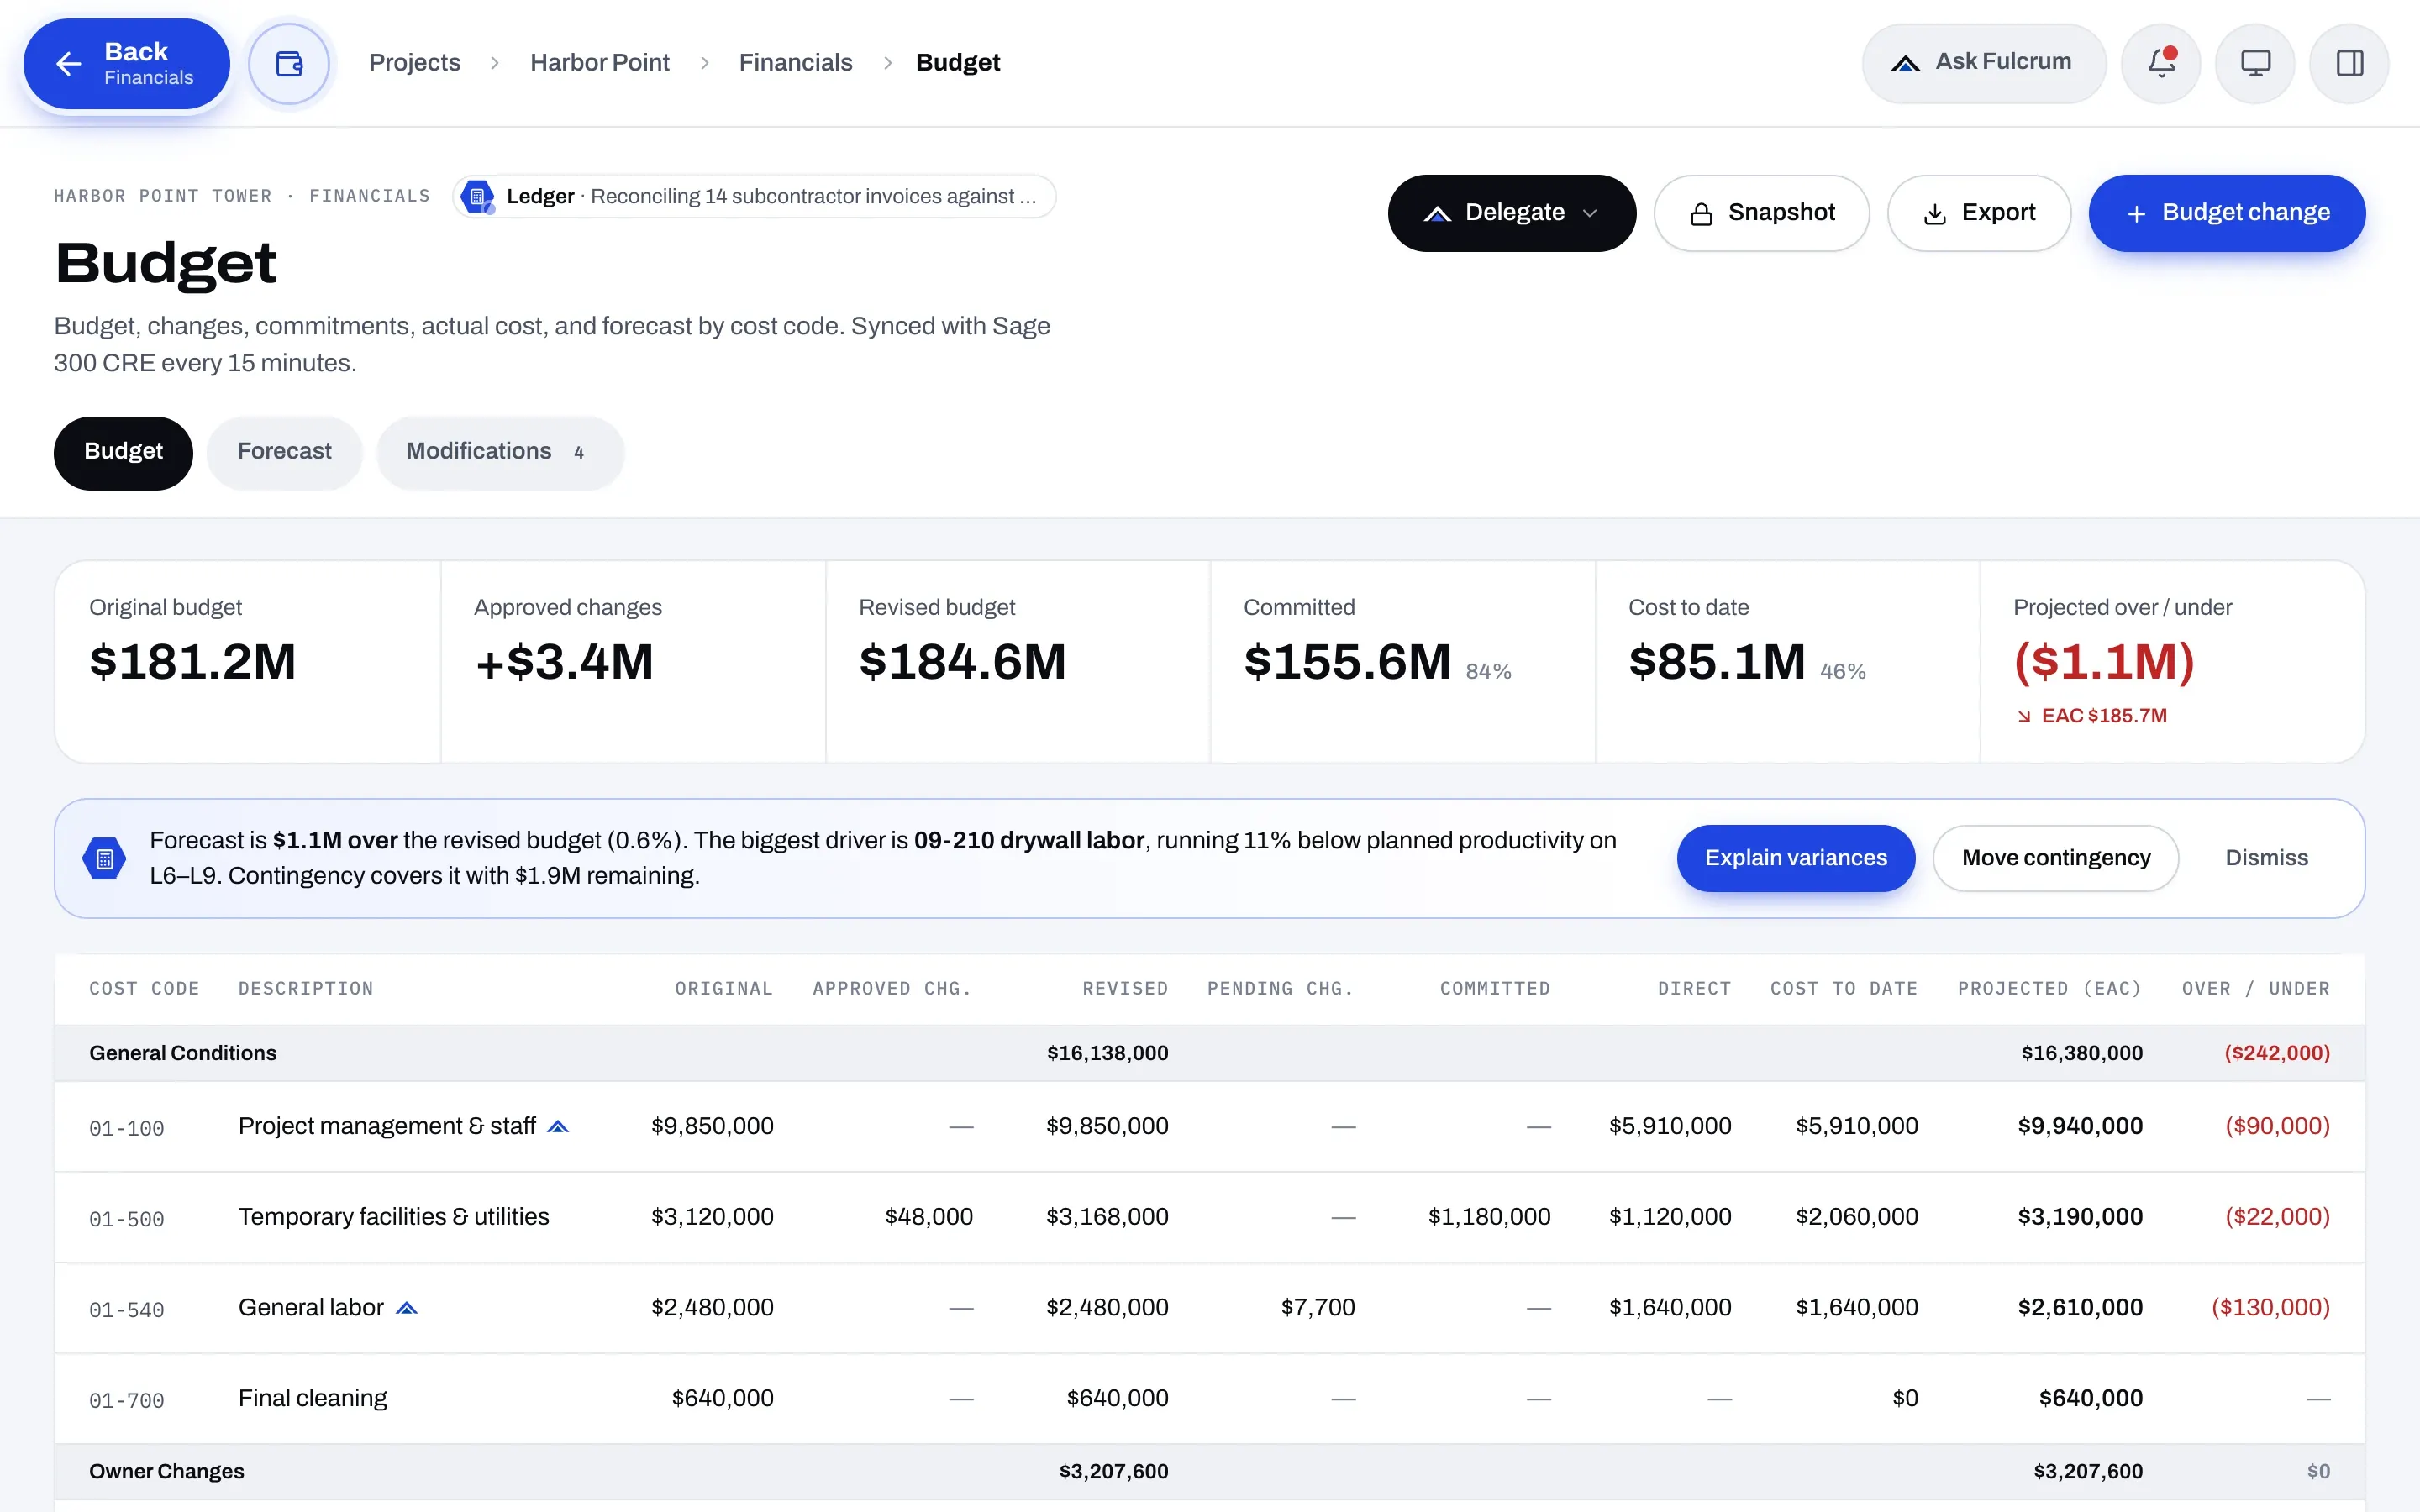Click the Original budget card

248,662
